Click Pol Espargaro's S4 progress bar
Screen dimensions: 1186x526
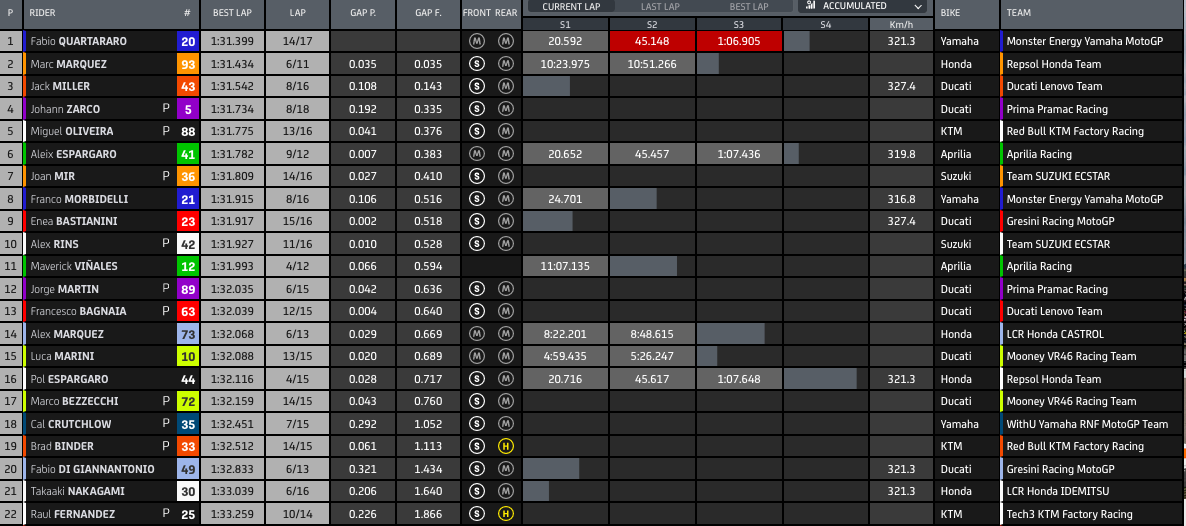(821, 379)
